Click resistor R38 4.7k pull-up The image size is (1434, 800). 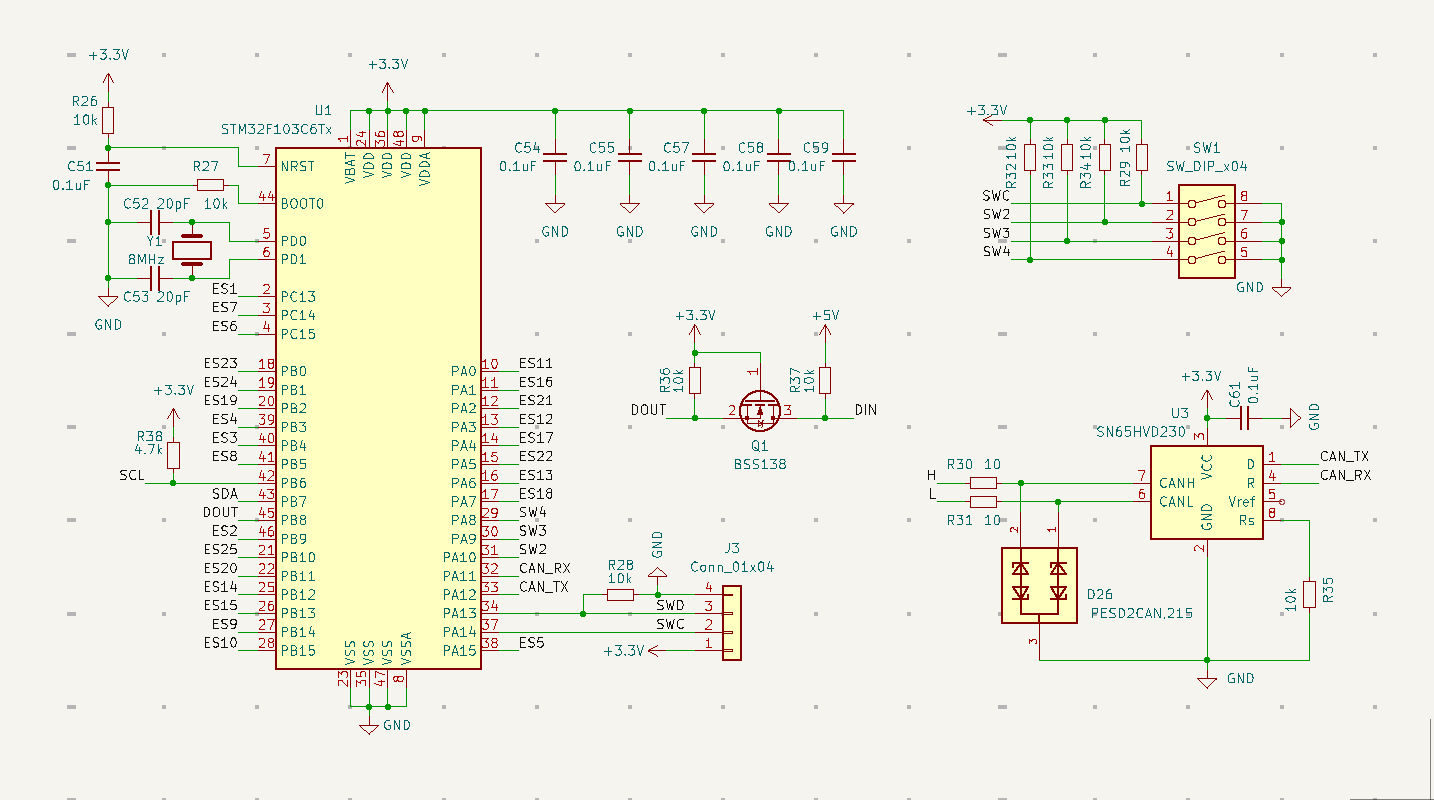pos(174,455)
